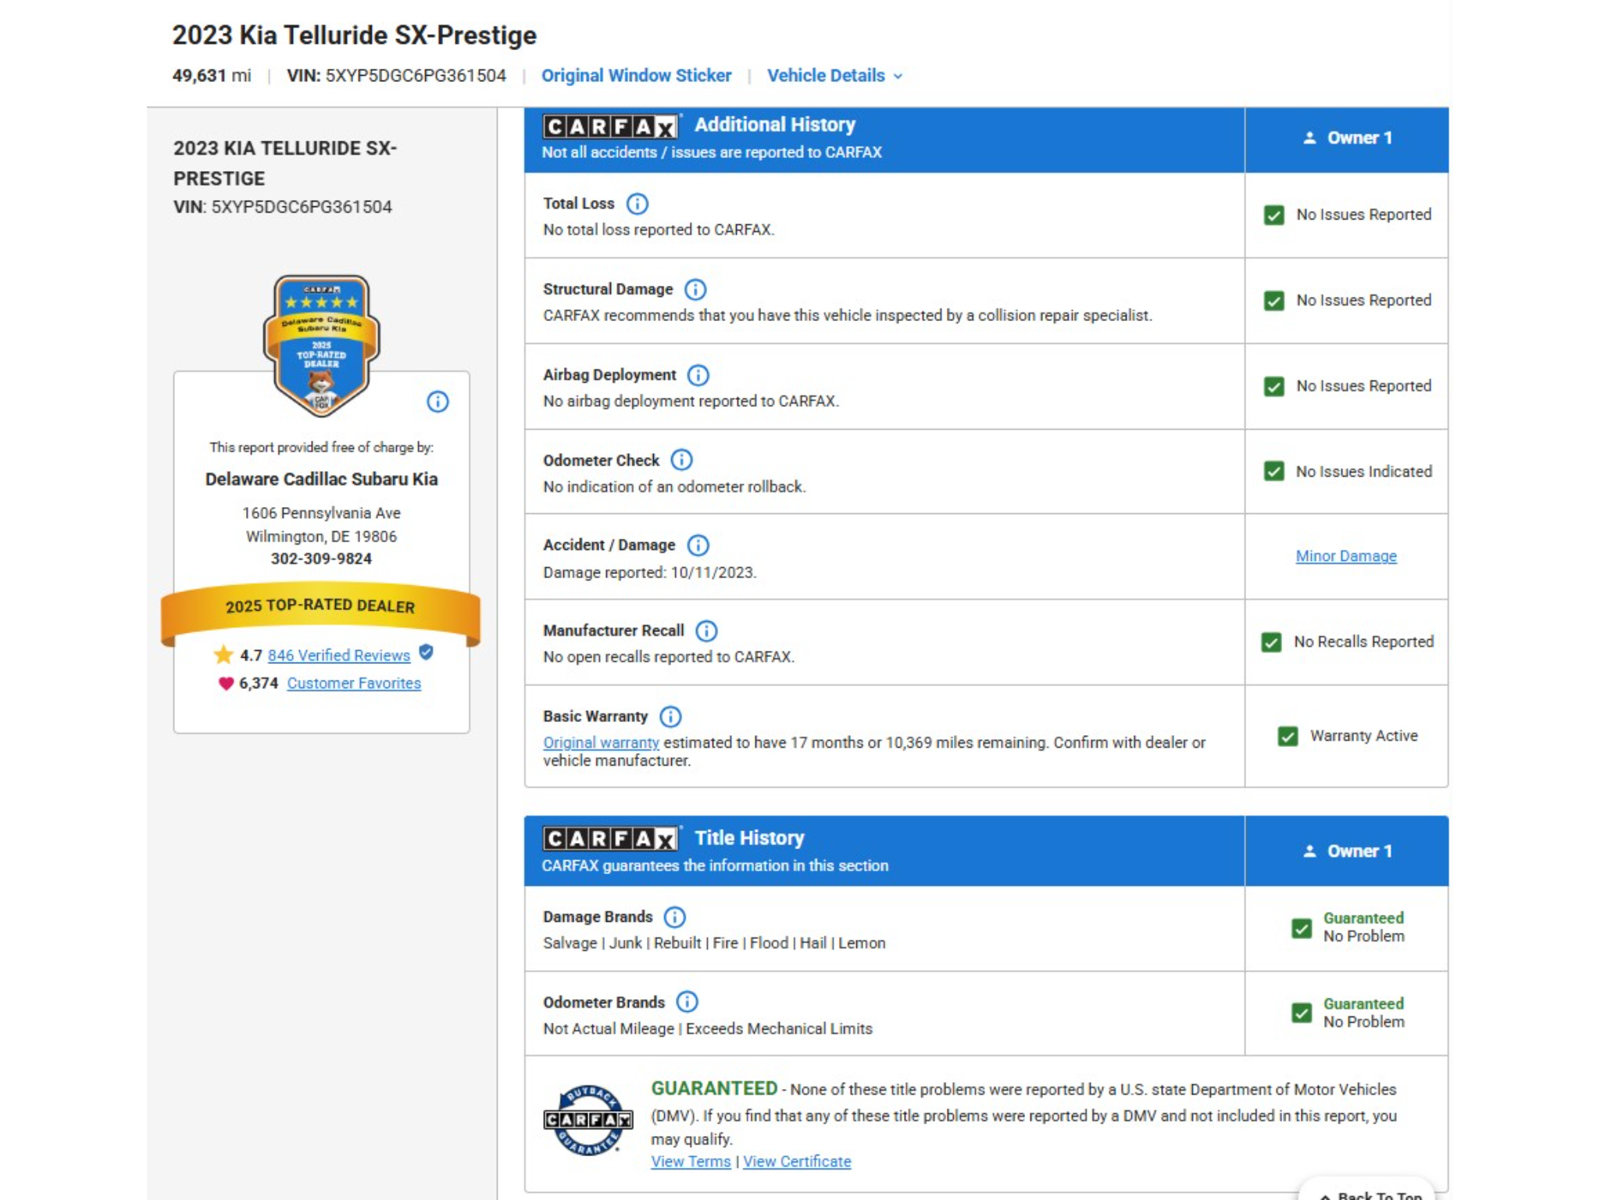
Task: Open the Manufacturer Recall info icon
Action: pos(706,631)
